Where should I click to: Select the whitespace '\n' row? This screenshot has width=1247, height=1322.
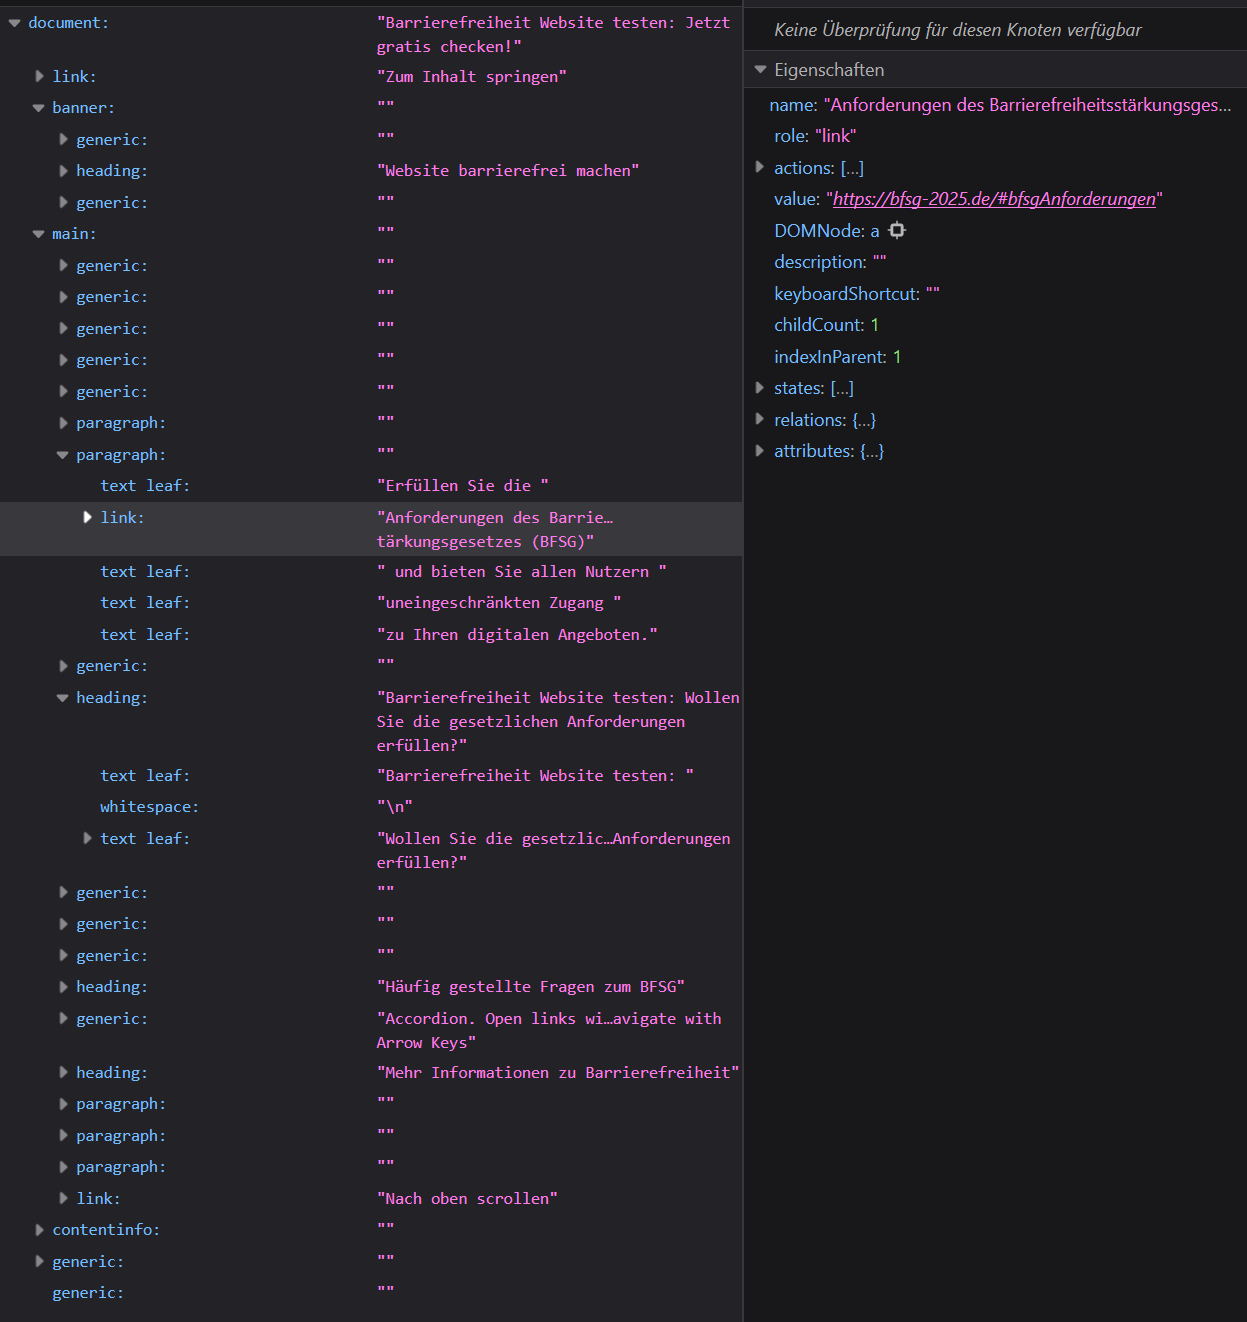[371, 807]
